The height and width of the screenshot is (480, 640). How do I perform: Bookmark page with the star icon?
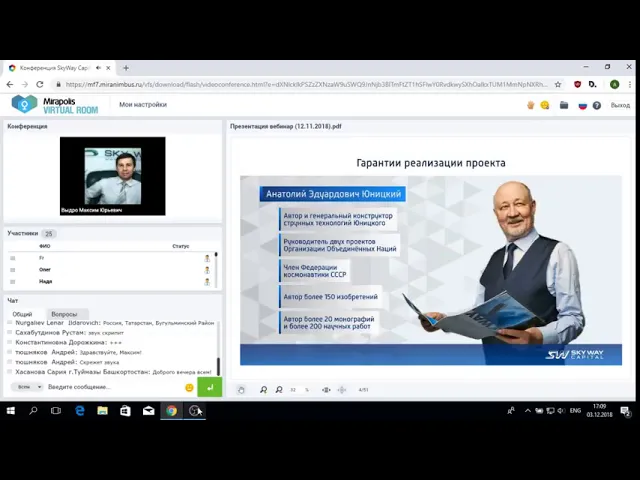(x=558, y=84)
